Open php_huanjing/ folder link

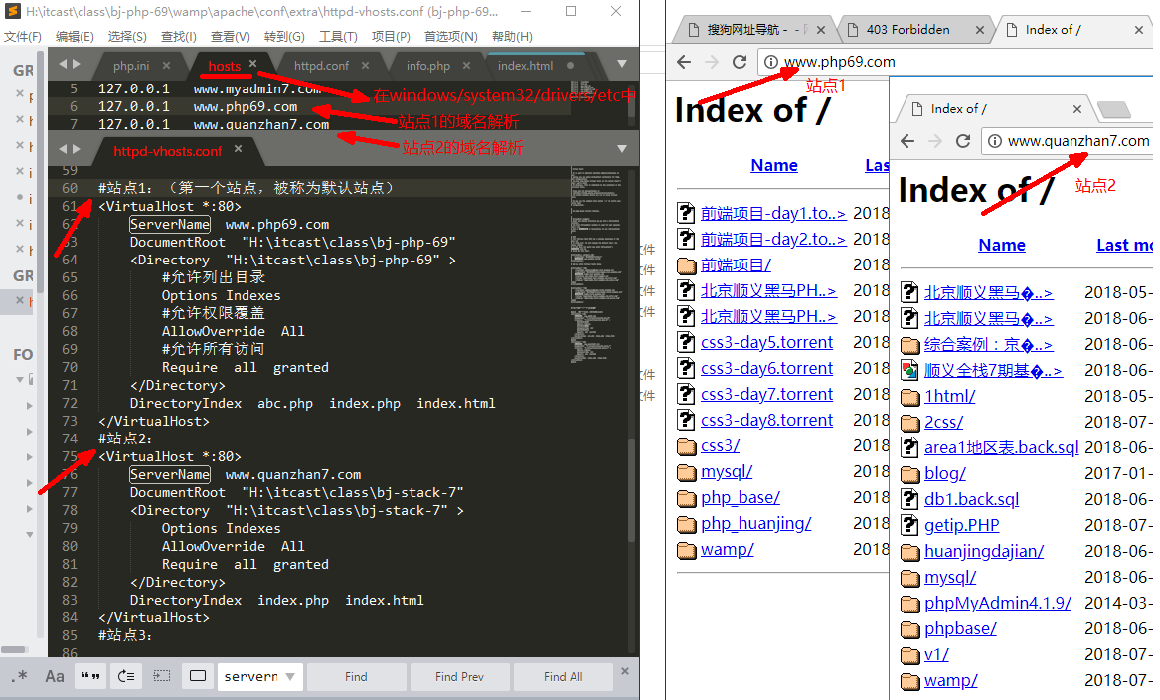pos(756,524)
